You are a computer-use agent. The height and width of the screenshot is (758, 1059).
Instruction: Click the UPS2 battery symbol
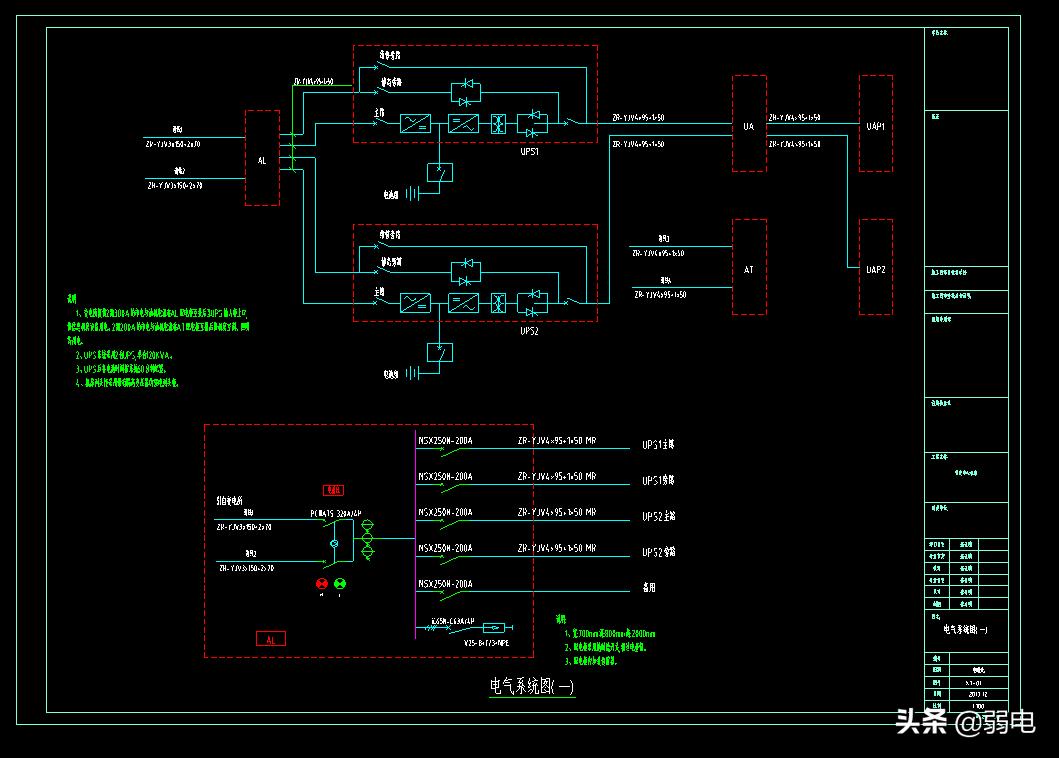pos(411,374)
